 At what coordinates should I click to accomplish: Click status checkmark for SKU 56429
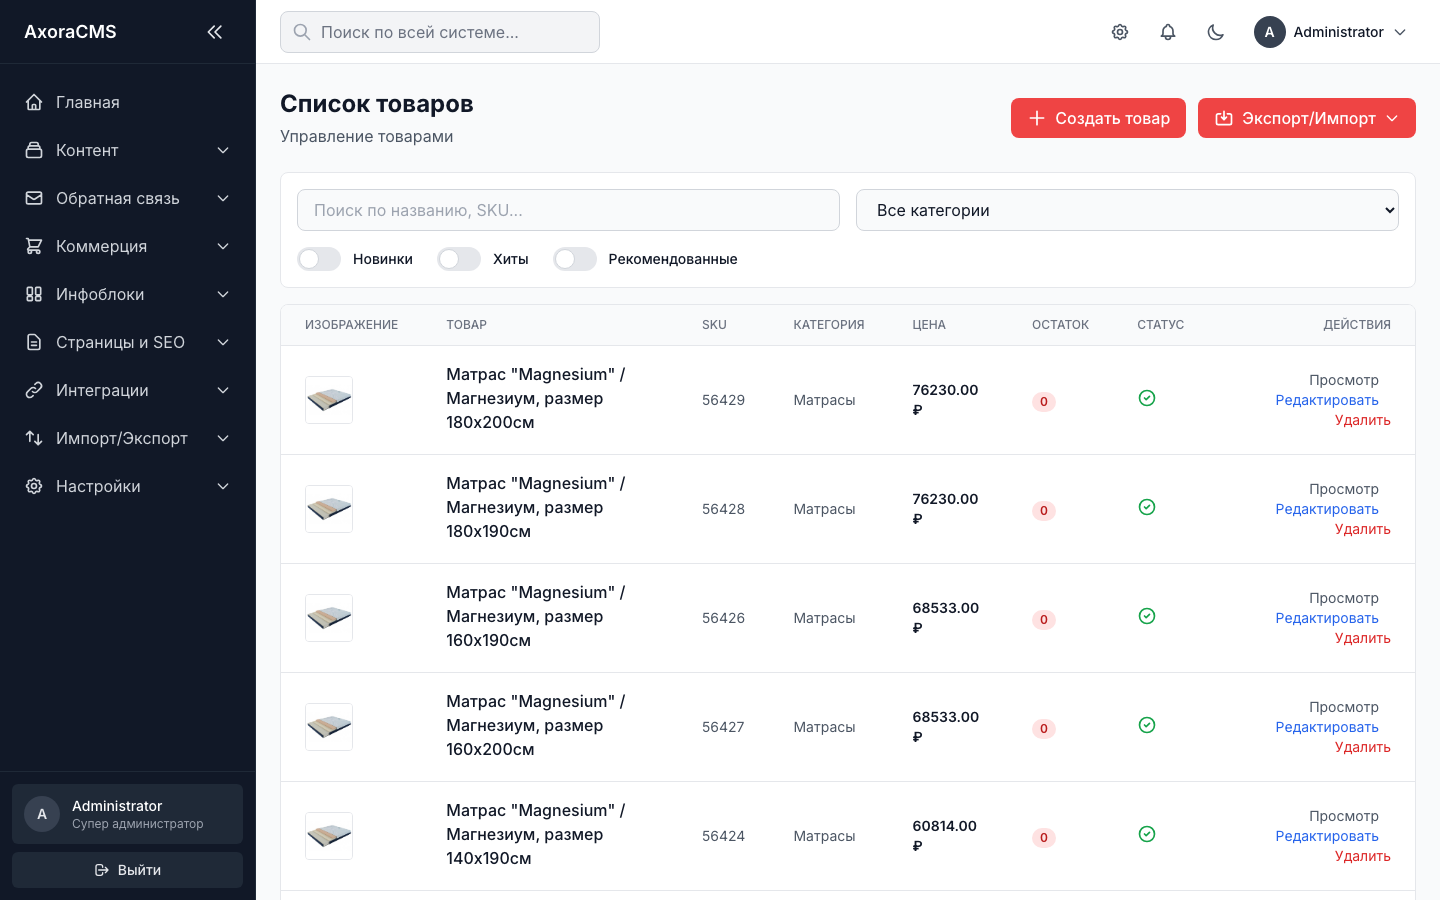(x=1147, y=398)
